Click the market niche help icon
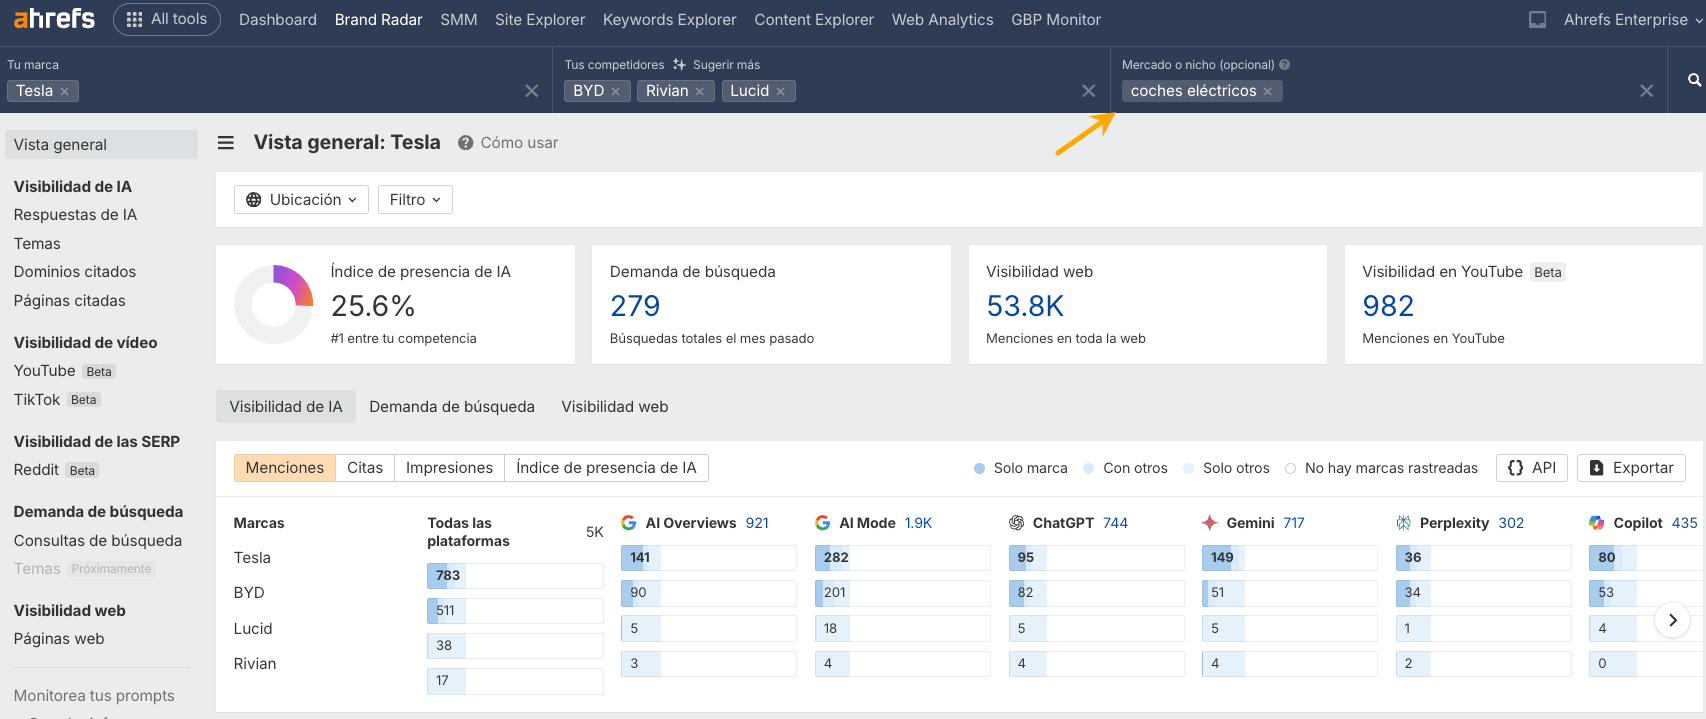 click(1285, 65)
